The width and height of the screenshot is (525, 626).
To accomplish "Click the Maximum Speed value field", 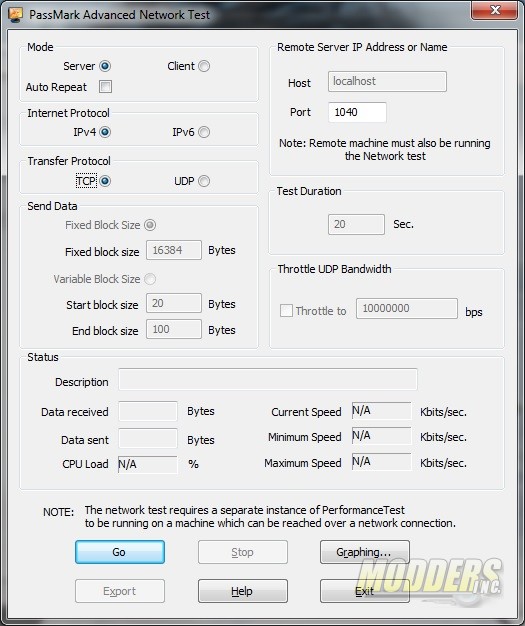I will [x=381, y=462].
